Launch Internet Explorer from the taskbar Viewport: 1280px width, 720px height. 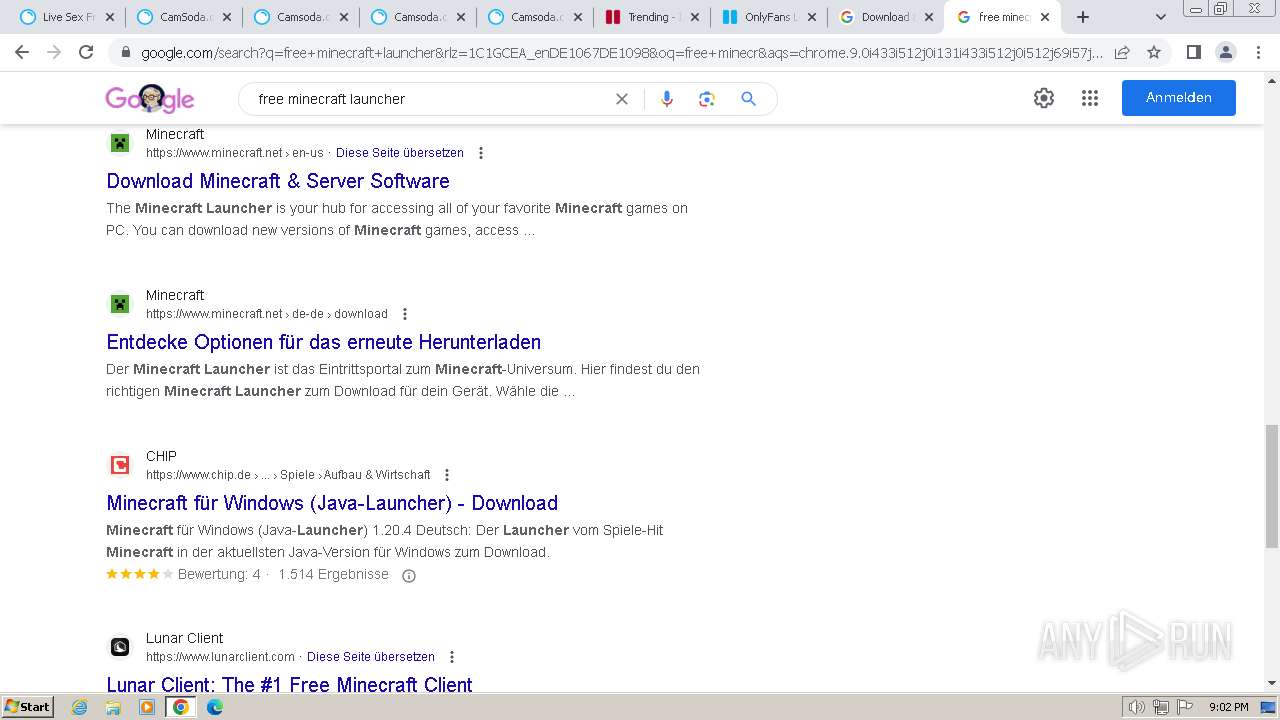[x=80, y=707]
